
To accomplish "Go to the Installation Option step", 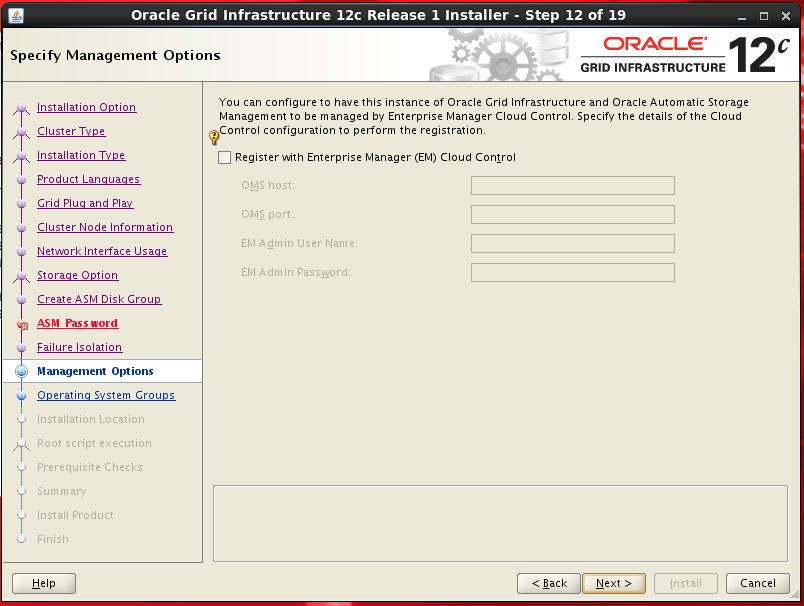I will pyautogui.click(x=87, y=107).
